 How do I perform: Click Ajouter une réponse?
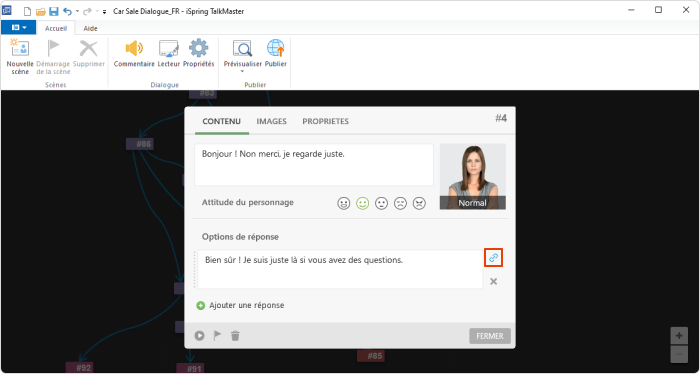coord(240,305)
